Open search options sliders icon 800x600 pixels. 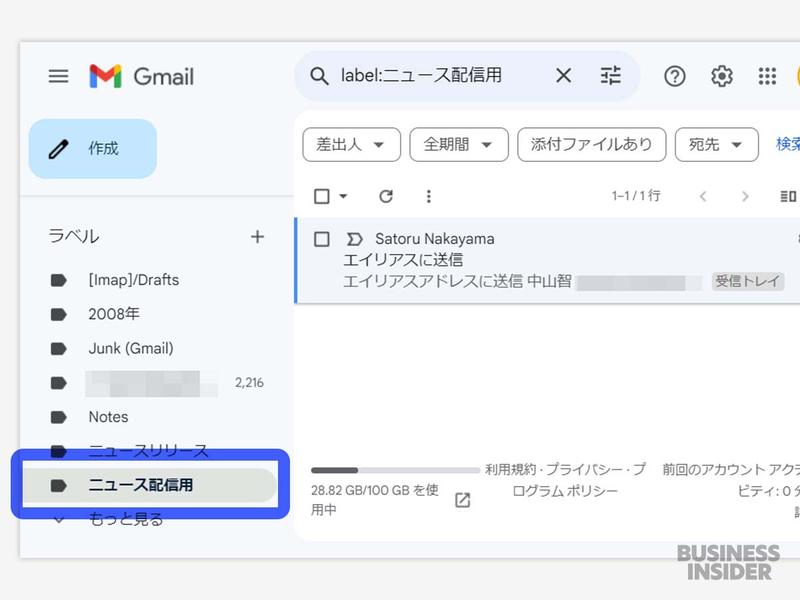610,76
